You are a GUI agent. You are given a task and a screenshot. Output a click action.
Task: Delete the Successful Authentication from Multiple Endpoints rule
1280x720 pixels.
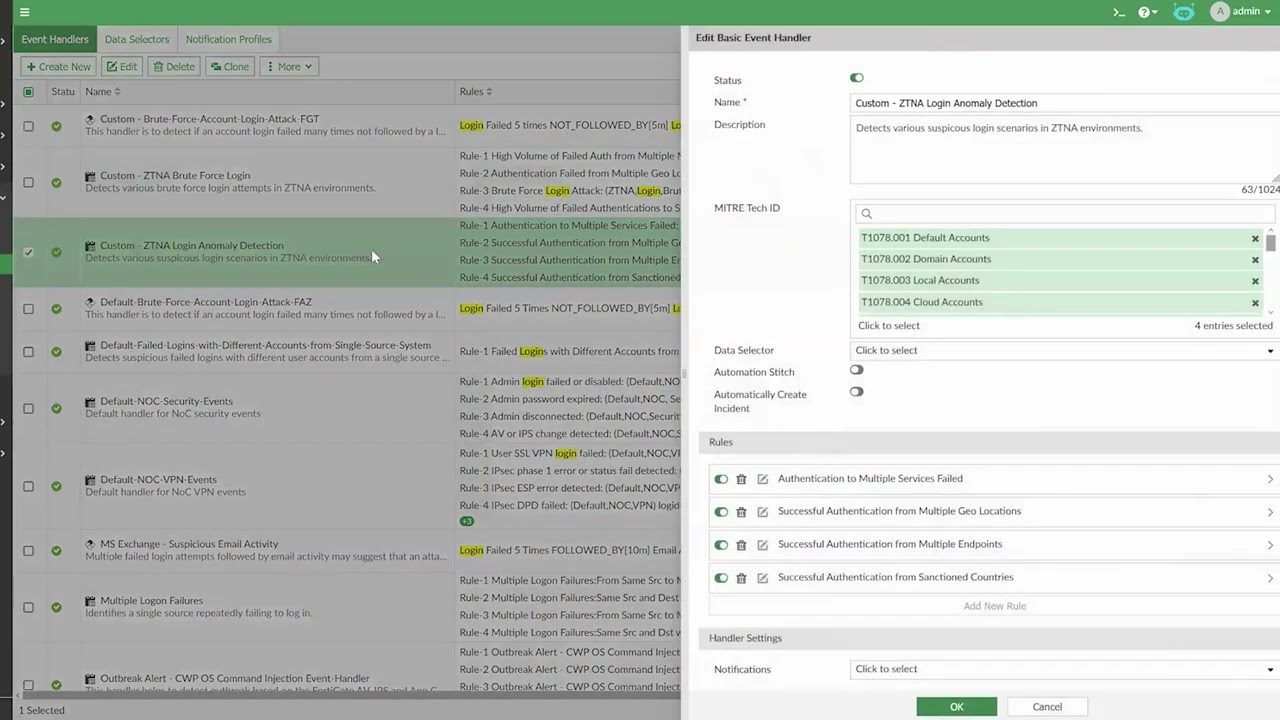[741, 545]
